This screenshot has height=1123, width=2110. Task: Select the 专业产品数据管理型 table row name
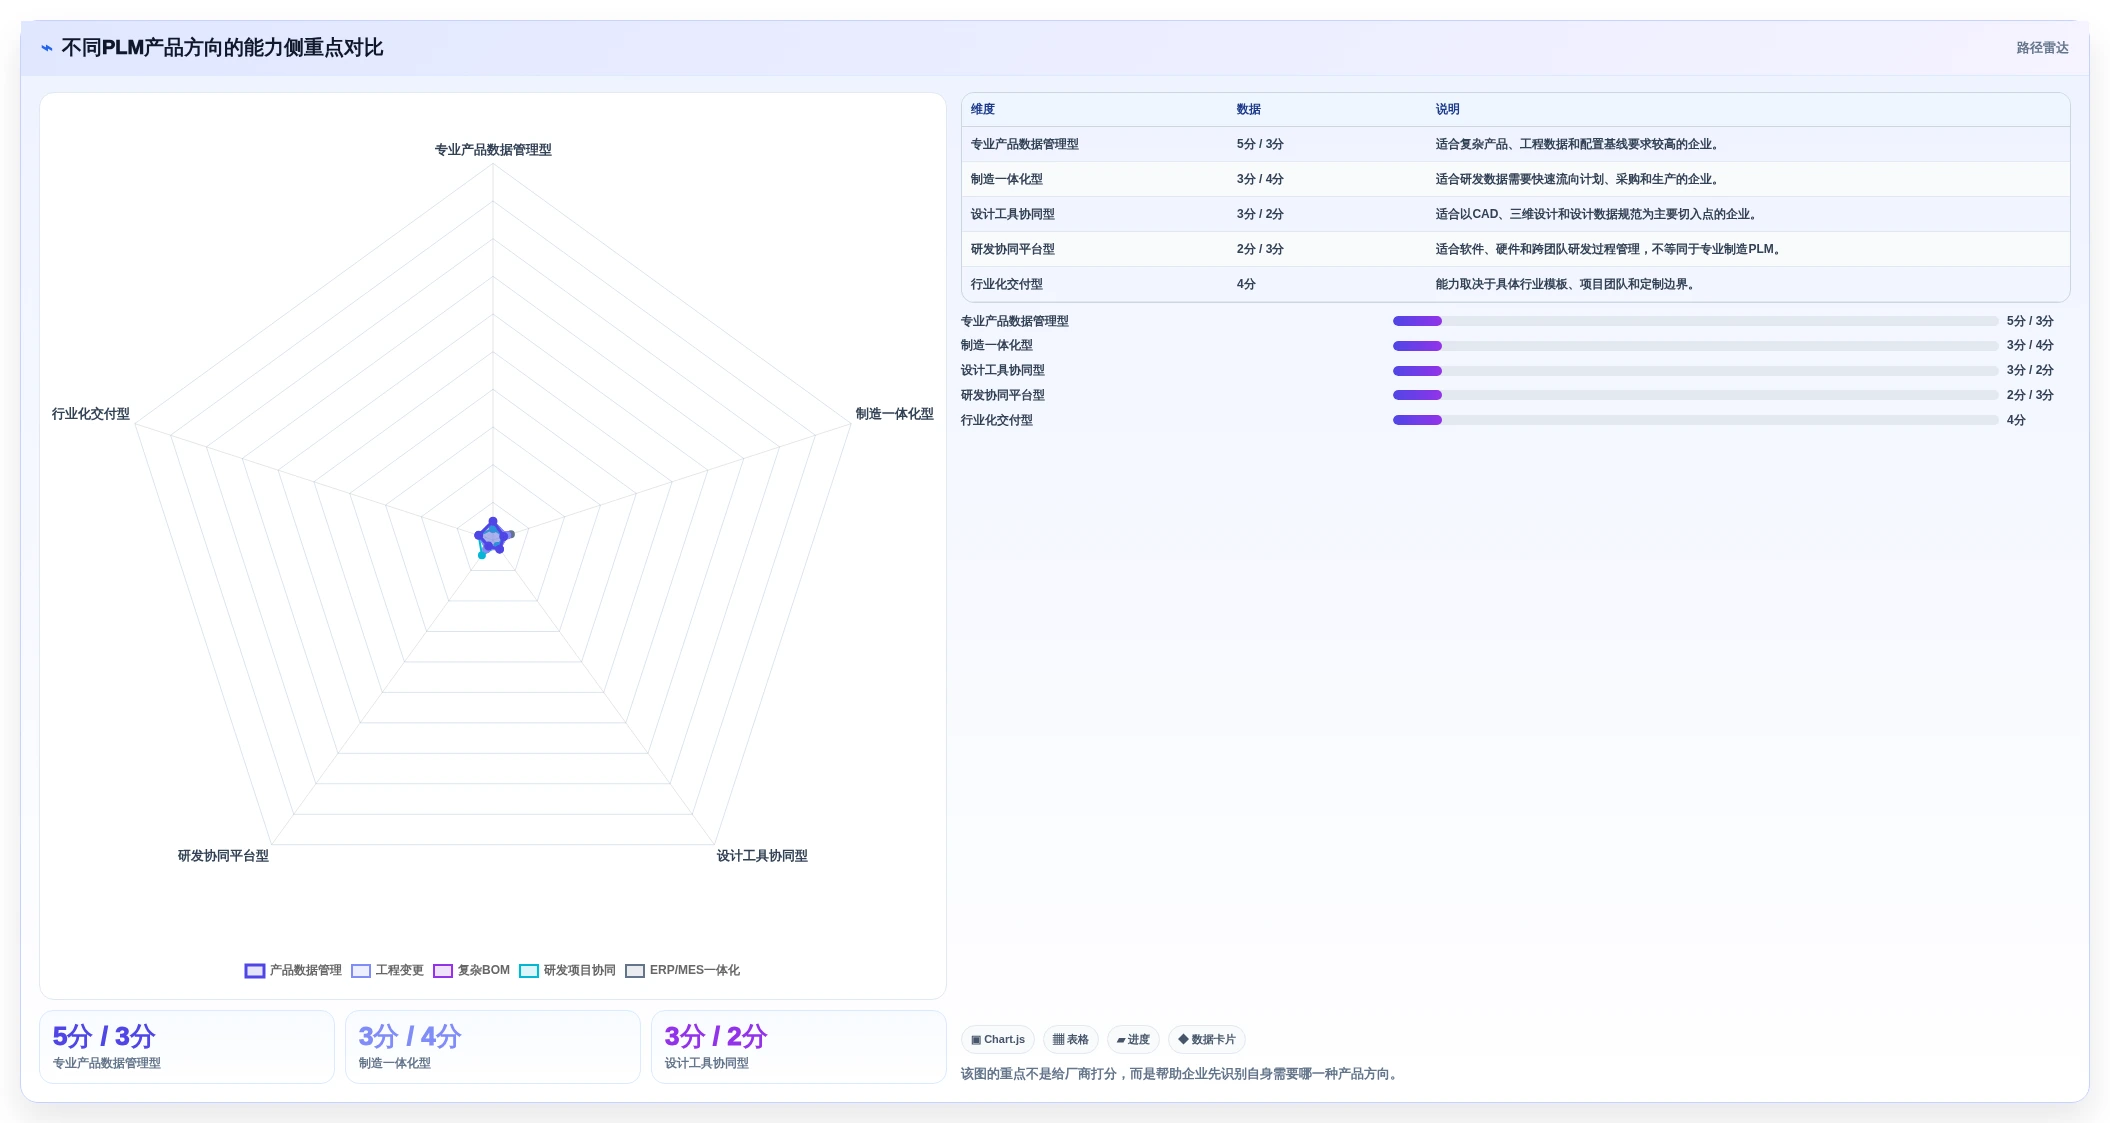(x=1025, y=144)
